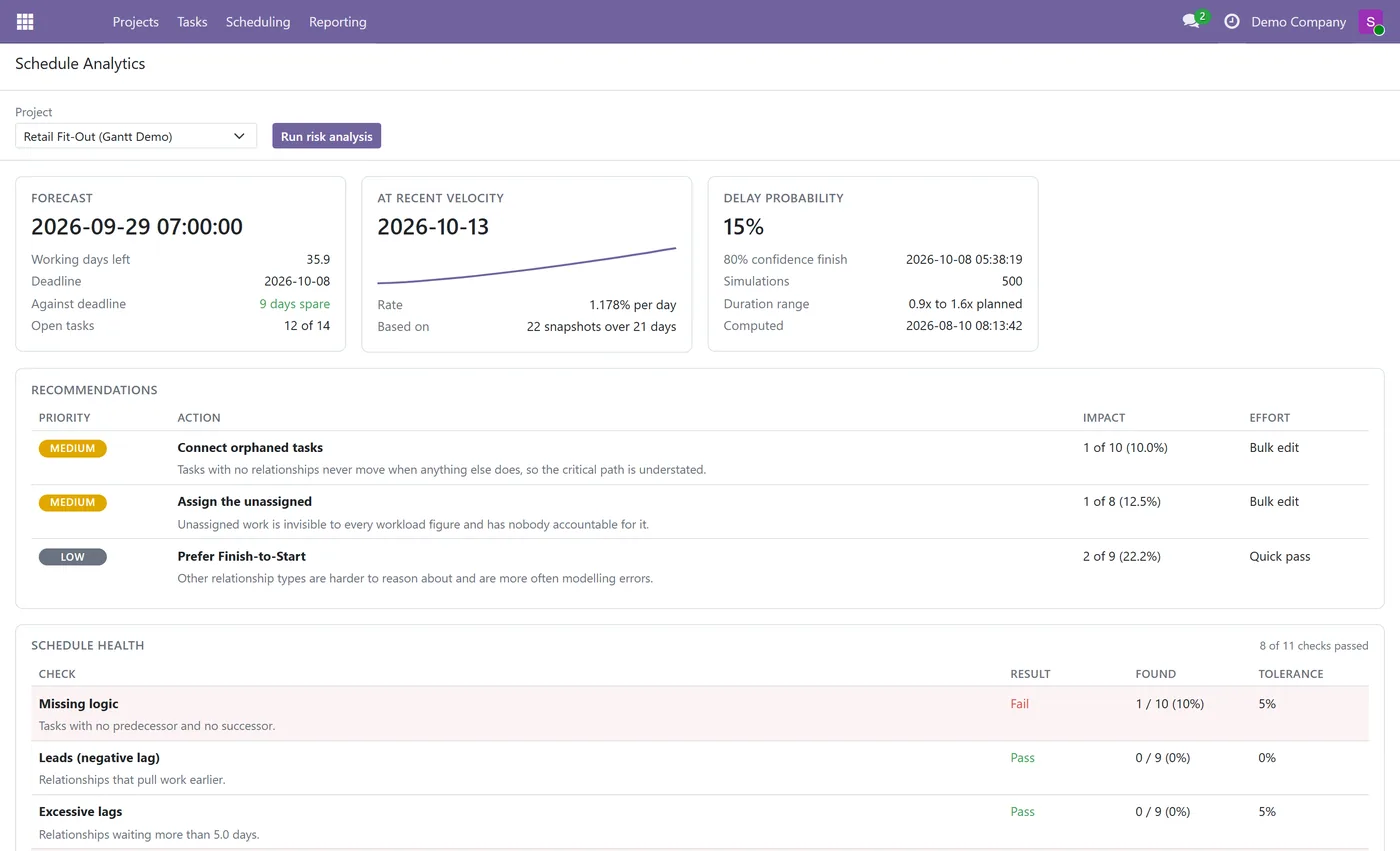
Task: Click the 8 of 11 checks passed summary
Action: point(1314,646)
